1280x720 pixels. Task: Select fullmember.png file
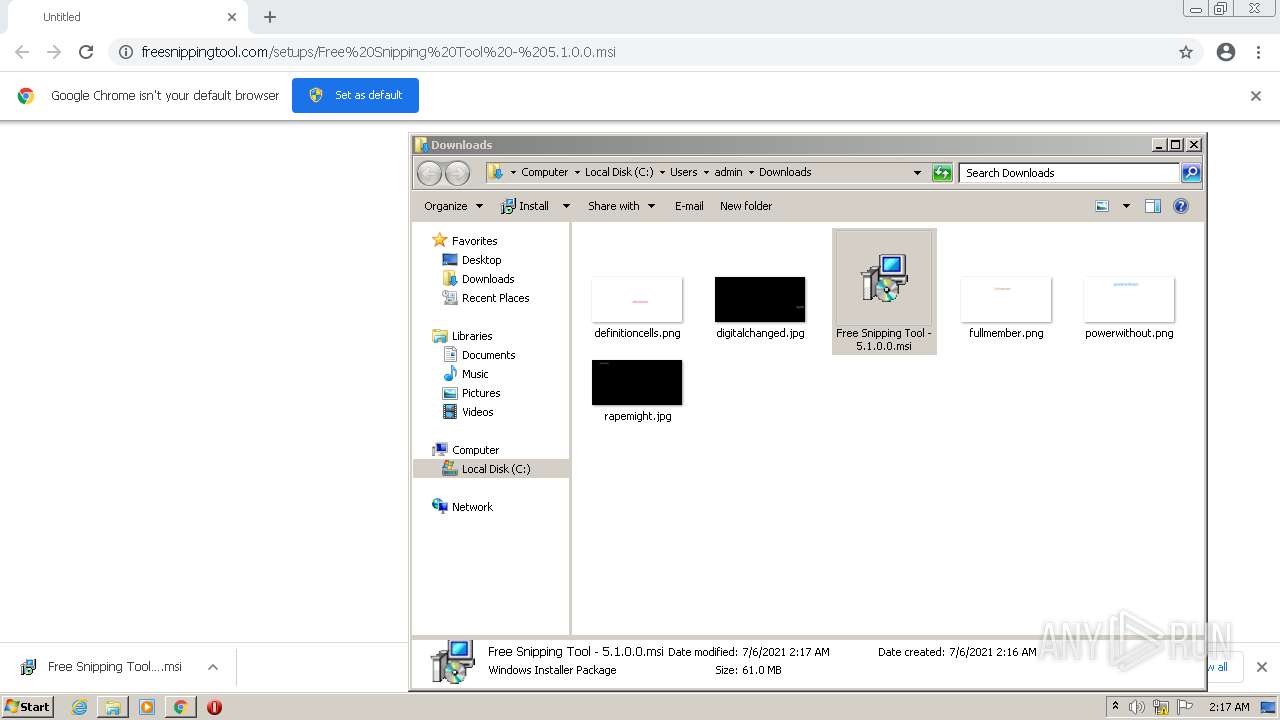[x=1006, y=308]
